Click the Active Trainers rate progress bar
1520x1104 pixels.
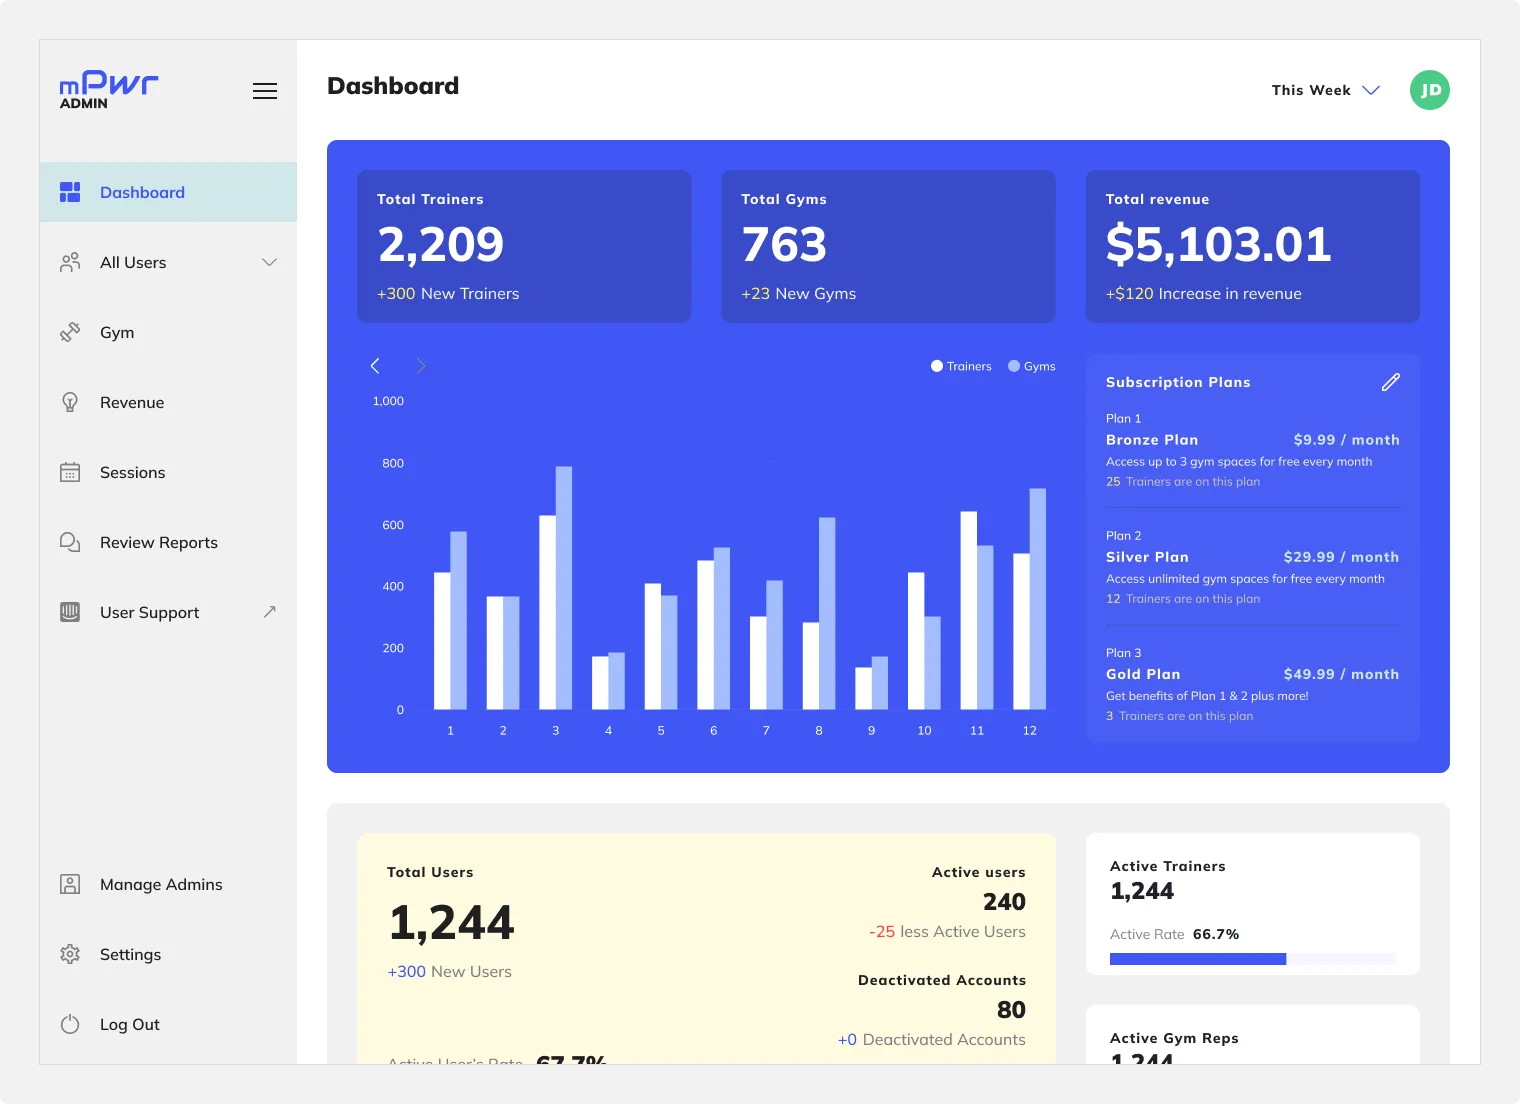[x=1253, y=959]
